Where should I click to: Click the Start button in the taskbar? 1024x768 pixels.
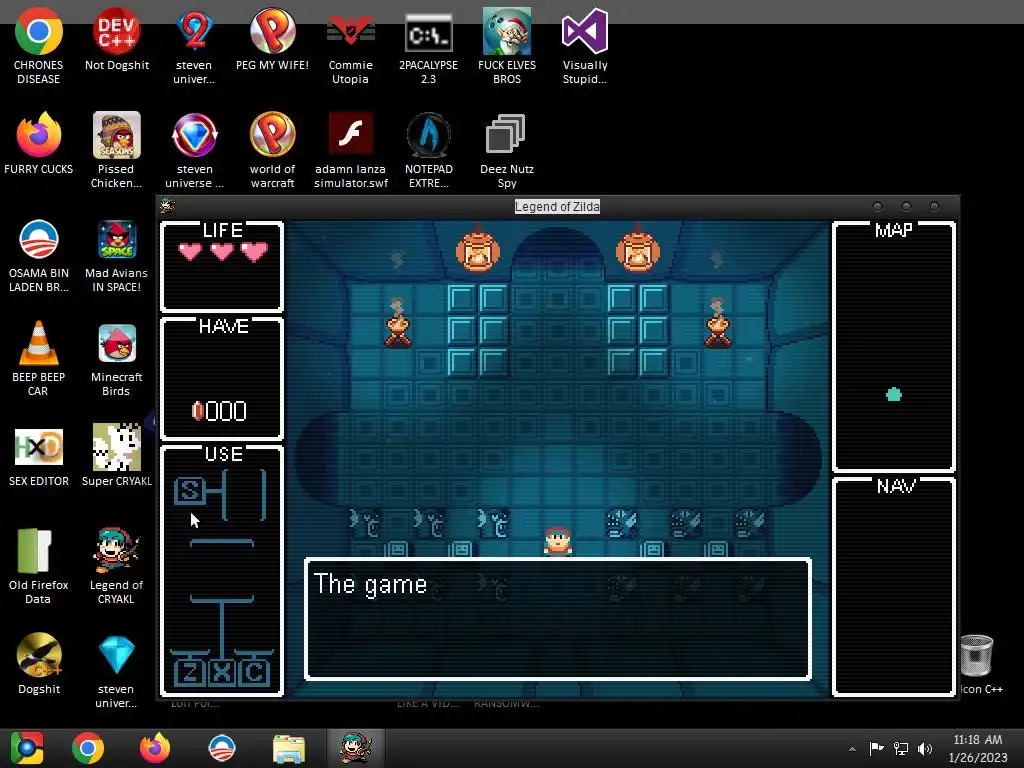pos(26,748)
